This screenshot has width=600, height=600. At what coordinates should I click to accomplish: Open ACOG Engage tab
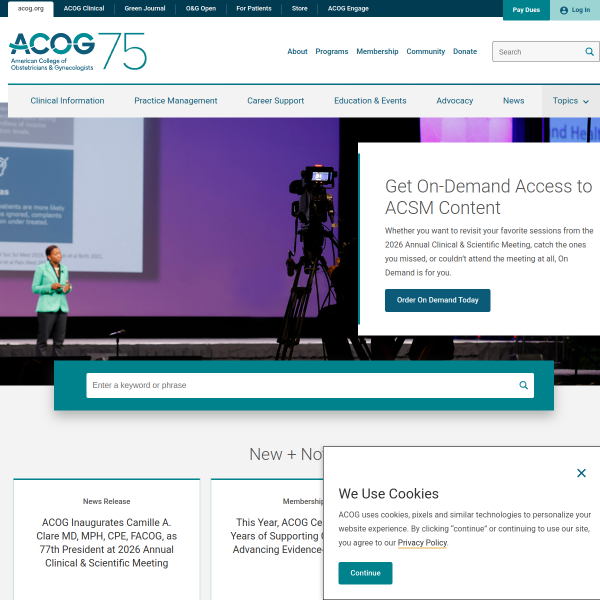(348, 8)
